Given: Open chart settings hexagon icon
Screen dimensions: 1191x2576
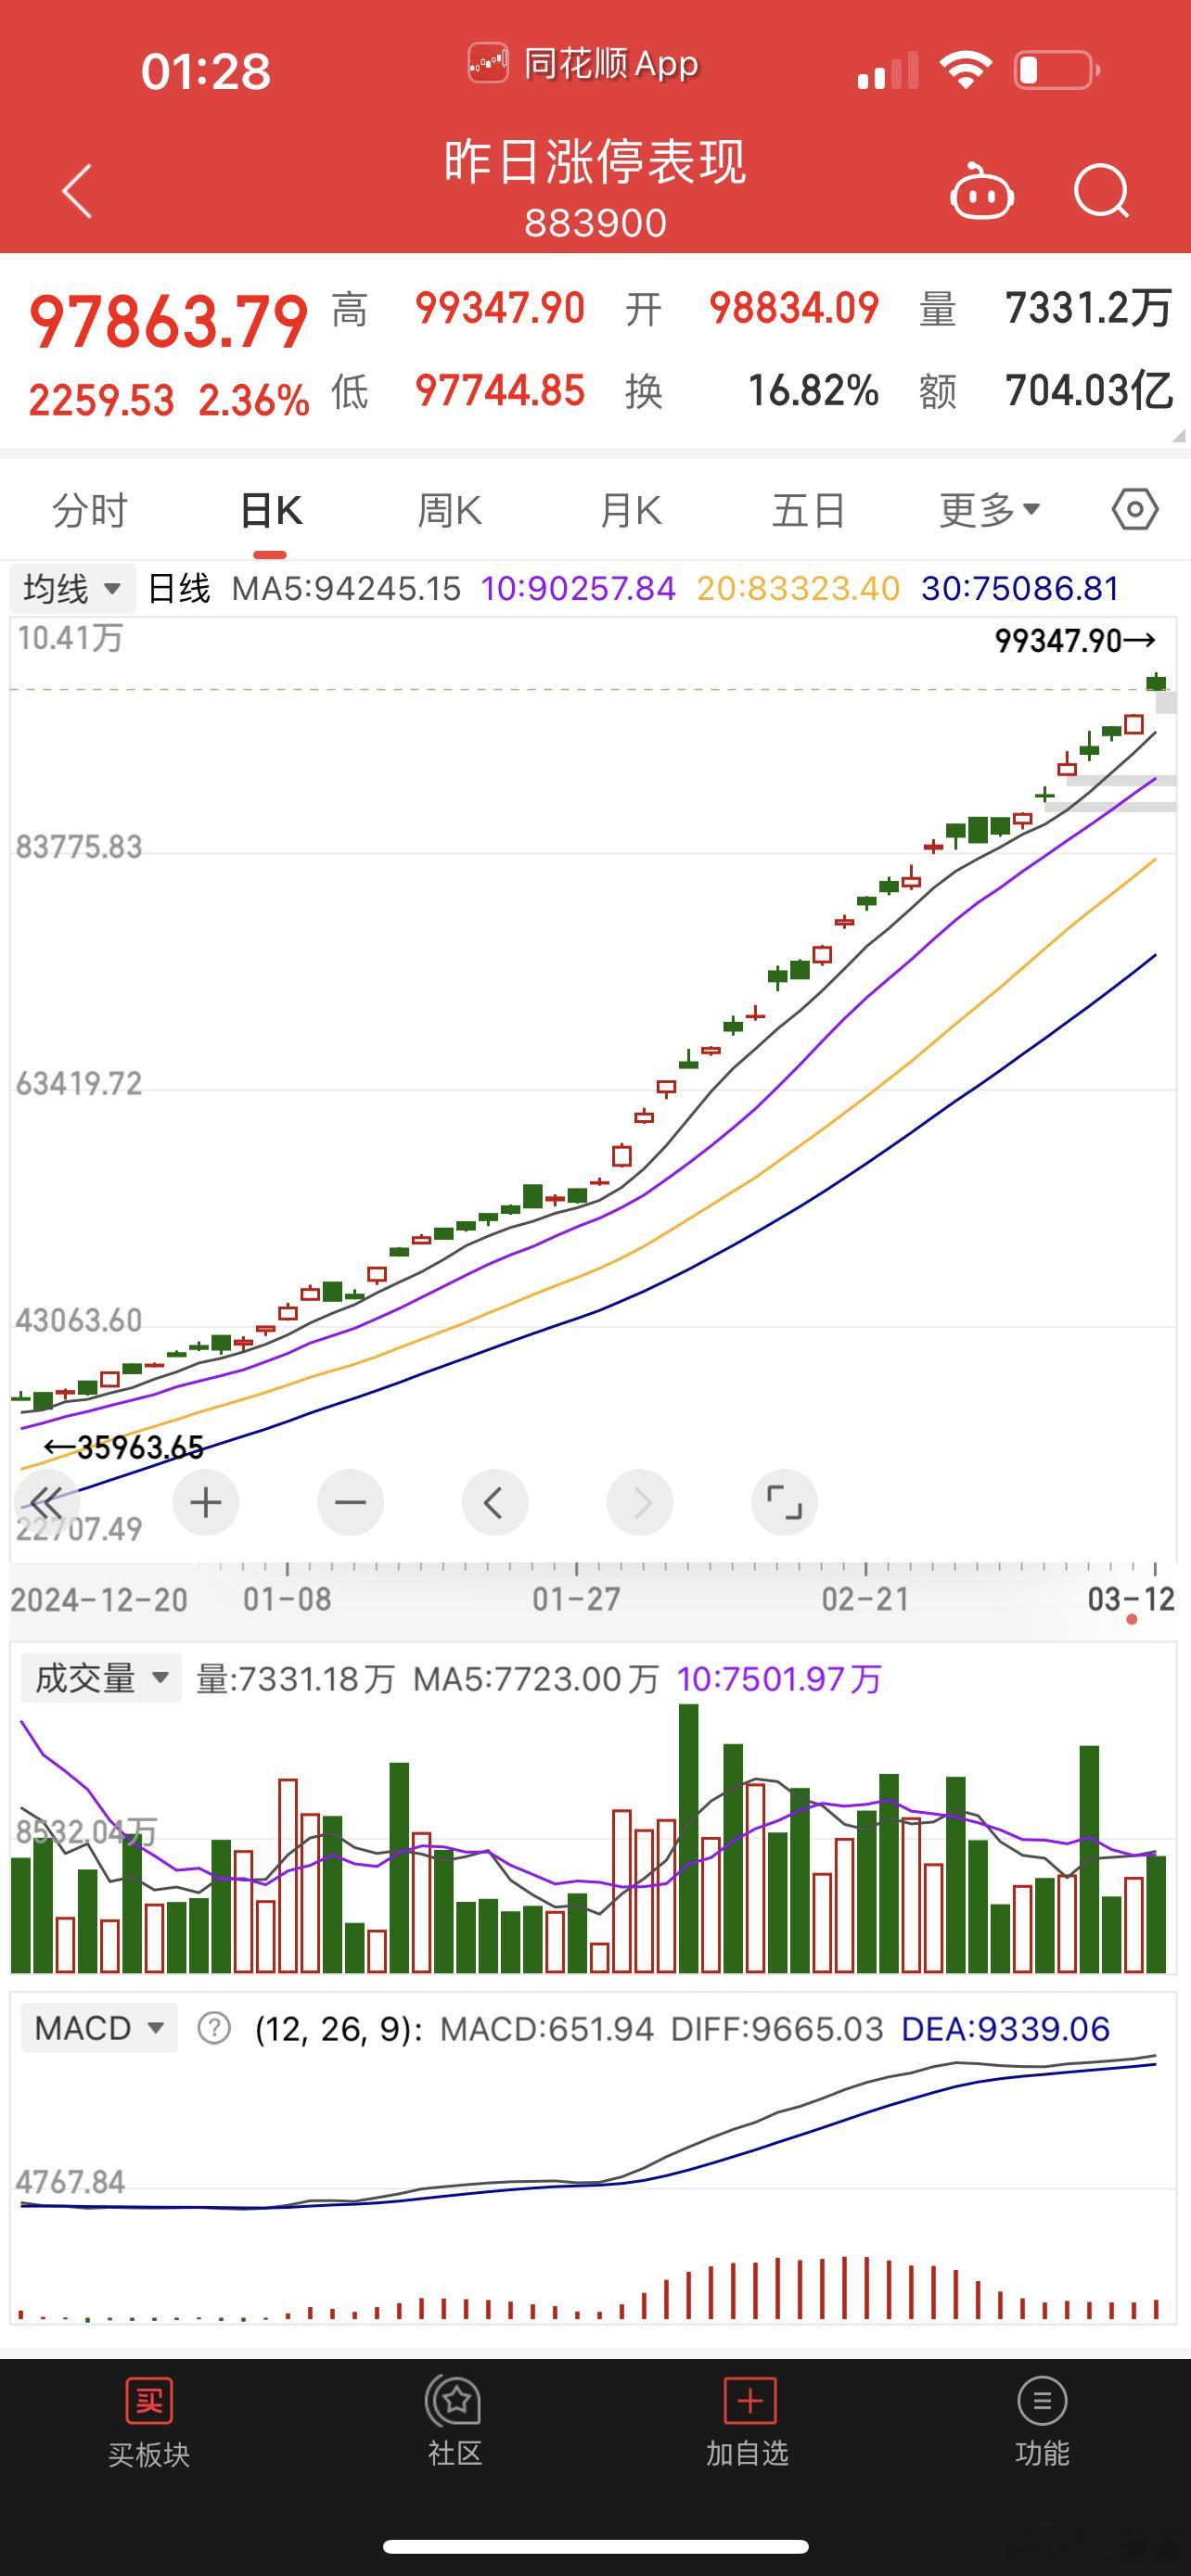Looking at the screenshot, I should [1135, 510].
